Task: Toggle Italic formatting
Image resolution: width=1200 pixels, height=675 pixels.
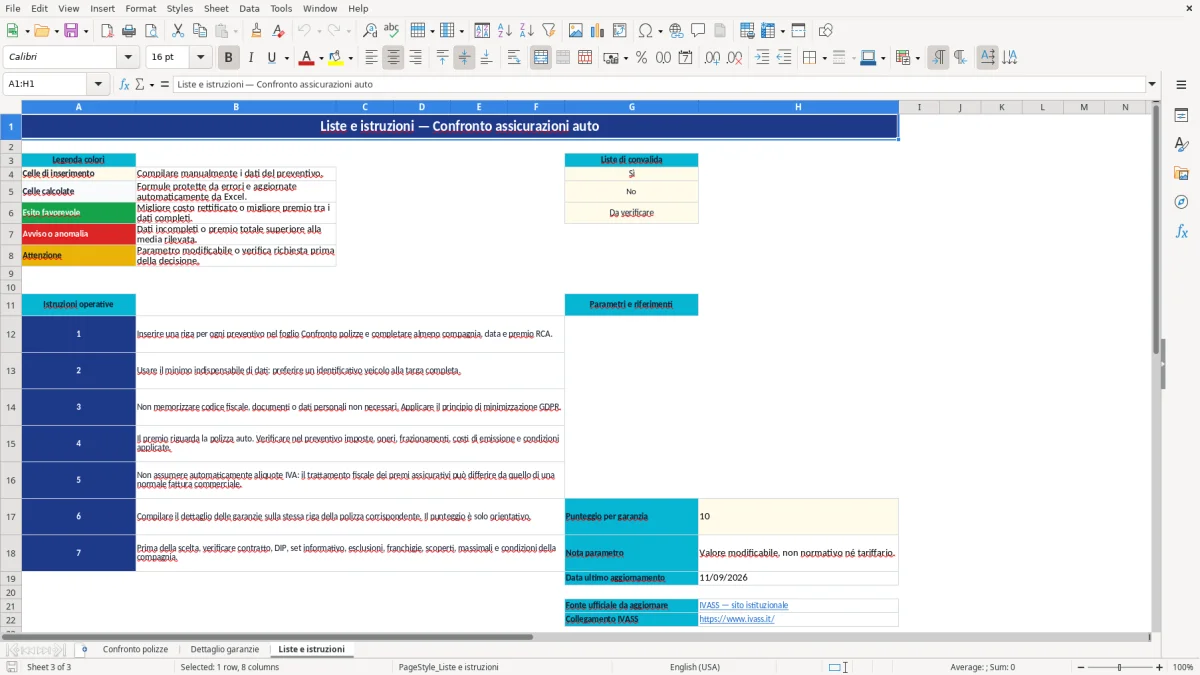Action: [x=251, y=58]
